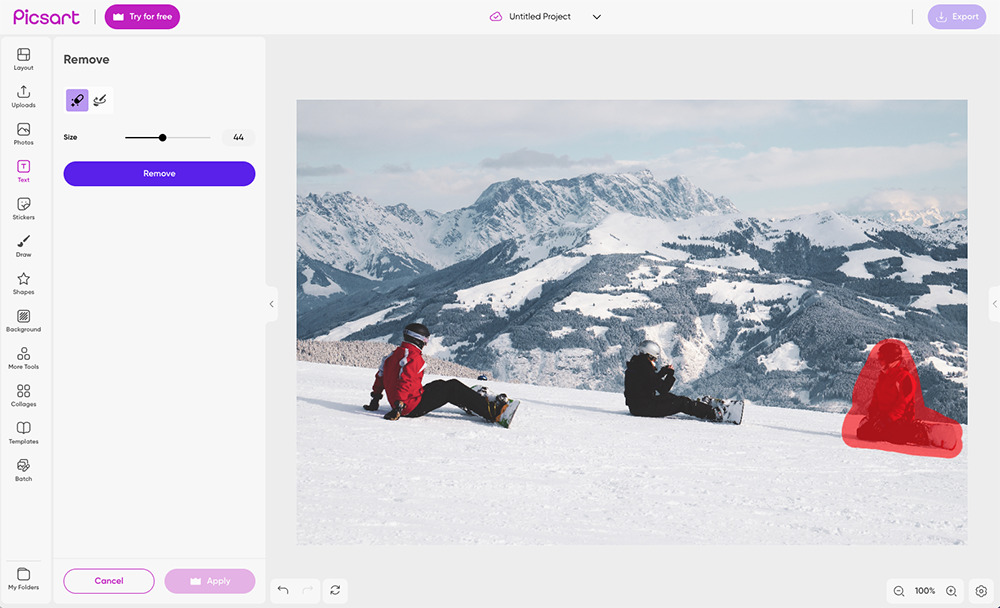Open More Tools in the sidebar
This screenshot has height=608, width=1000.
point(23,358)
